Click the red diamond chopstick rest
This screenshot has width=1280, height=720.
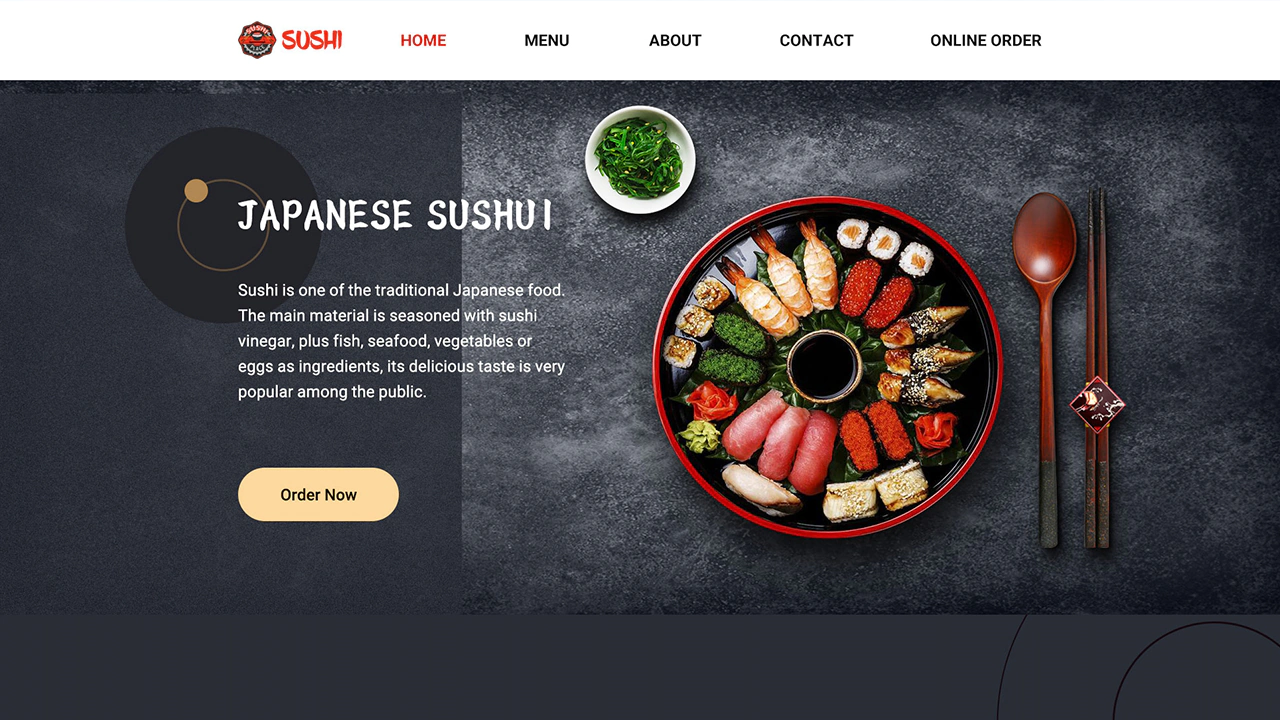(1097, 404)
